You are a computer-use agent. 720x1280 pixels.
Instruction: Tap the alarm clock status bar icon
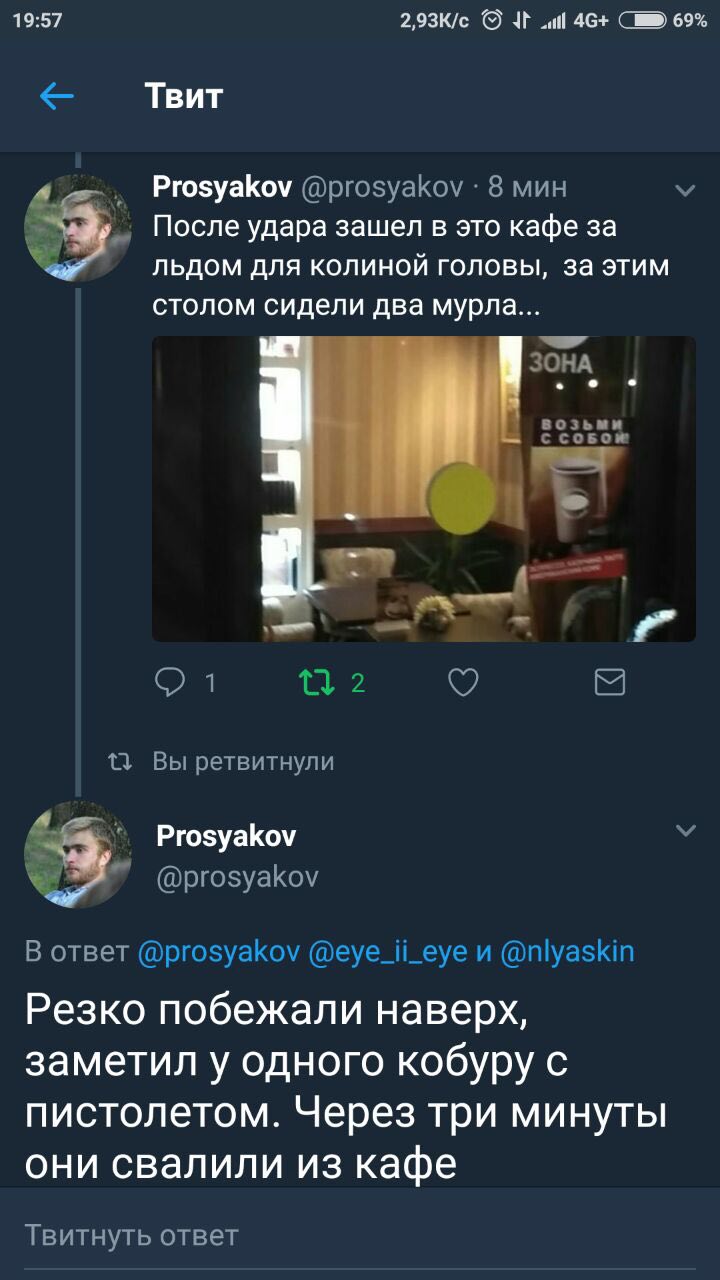point(492,20)
